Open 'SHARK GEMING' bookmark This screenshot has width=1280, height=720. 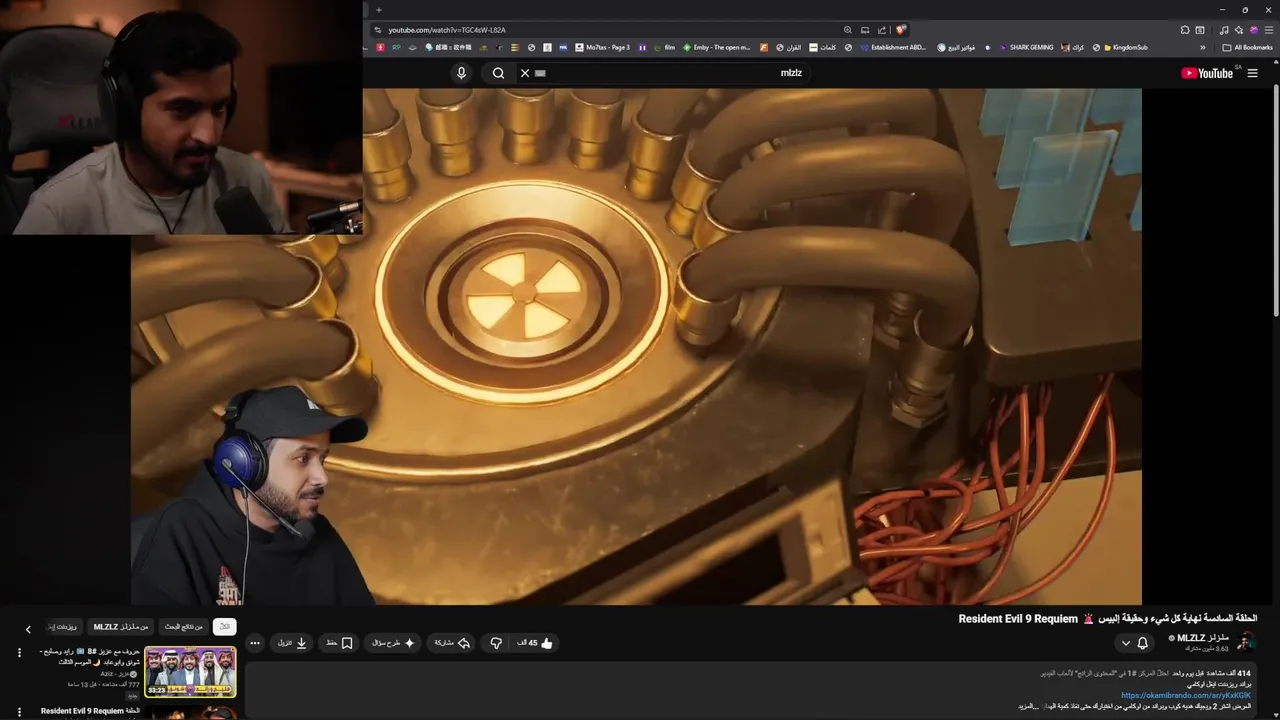[x=1025, y=47]
